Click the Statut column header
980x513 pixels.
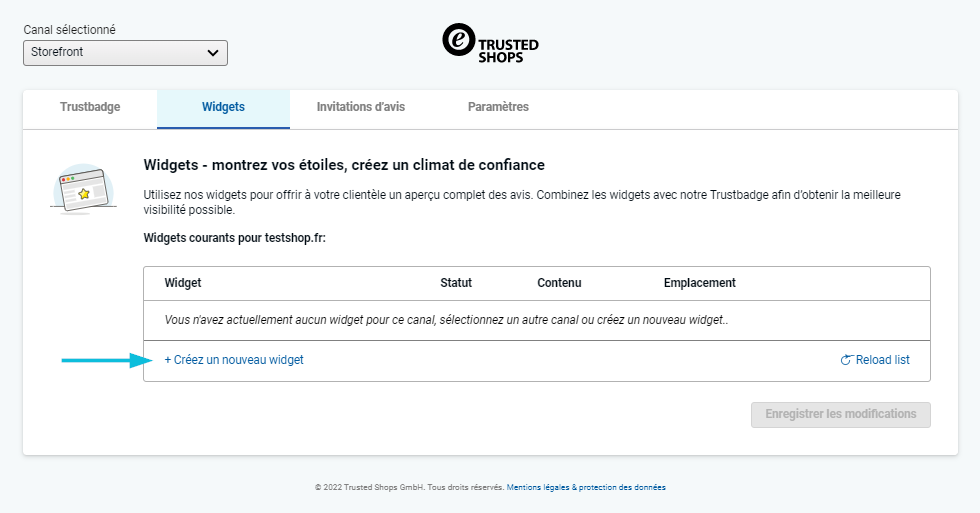(x=456, y=283)
